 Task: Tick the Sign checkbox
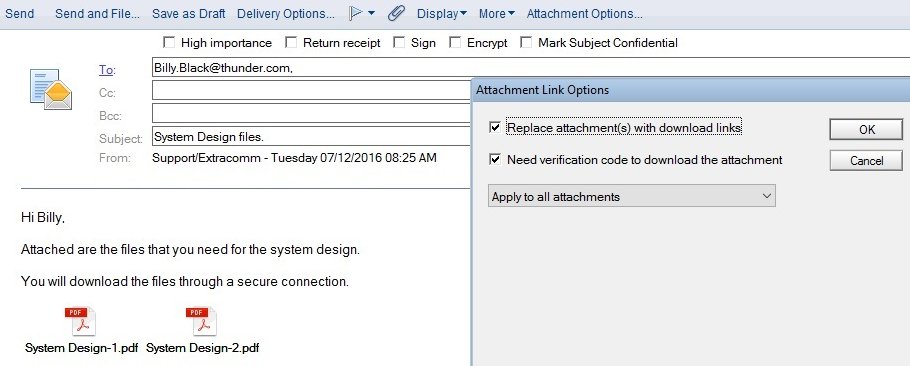tap(399, 42)
